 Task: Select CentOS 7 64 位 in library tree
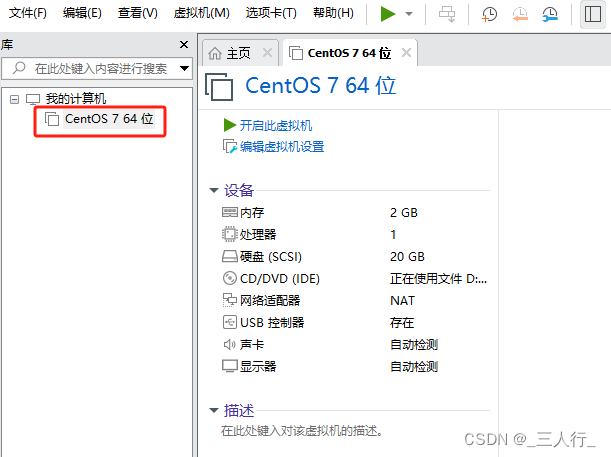[x=109, y=119]
